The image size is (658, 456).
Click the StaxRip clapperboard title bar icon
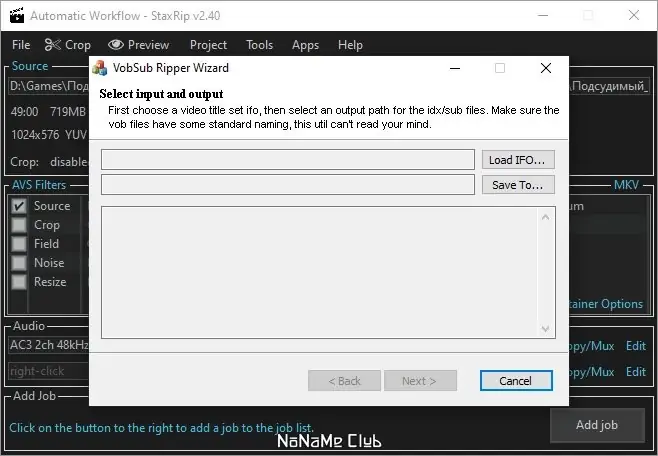17,16
